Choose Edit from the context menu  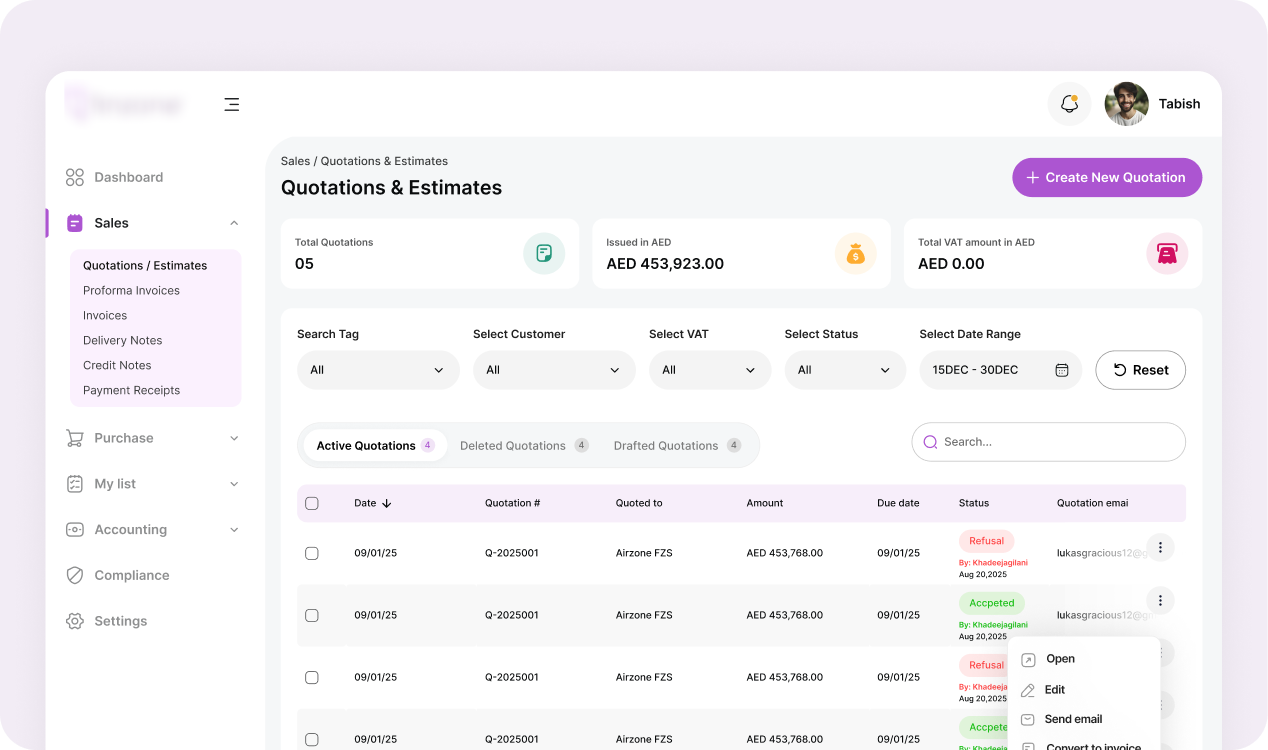click(x=1054, y=690)
